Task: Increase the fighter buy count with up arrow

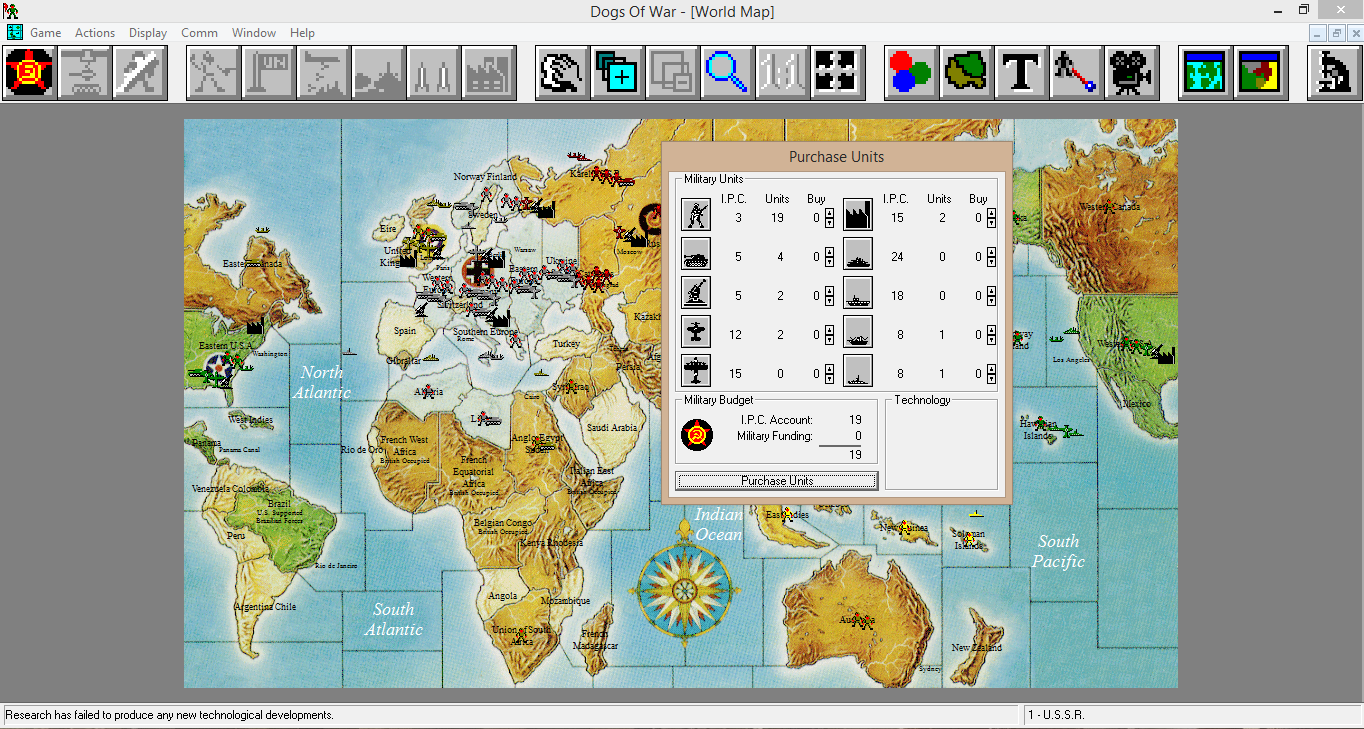Action: (x=829, y=330)
